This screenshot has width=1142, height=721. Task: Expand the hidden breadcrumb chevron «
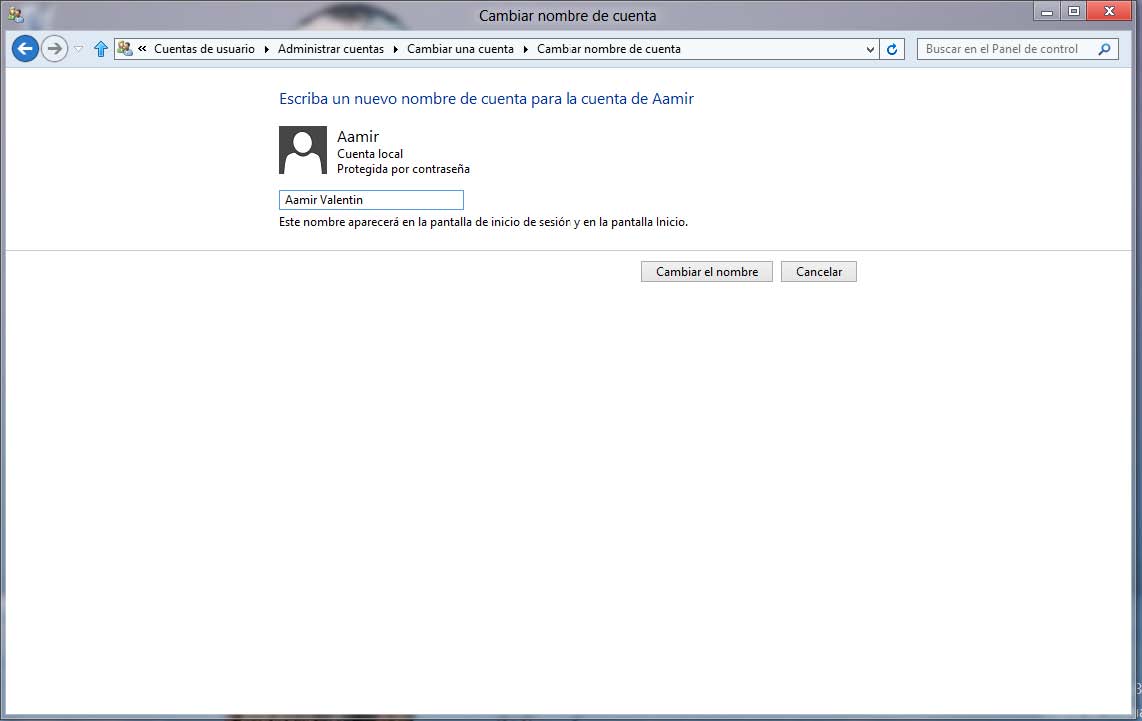[143, 49]
